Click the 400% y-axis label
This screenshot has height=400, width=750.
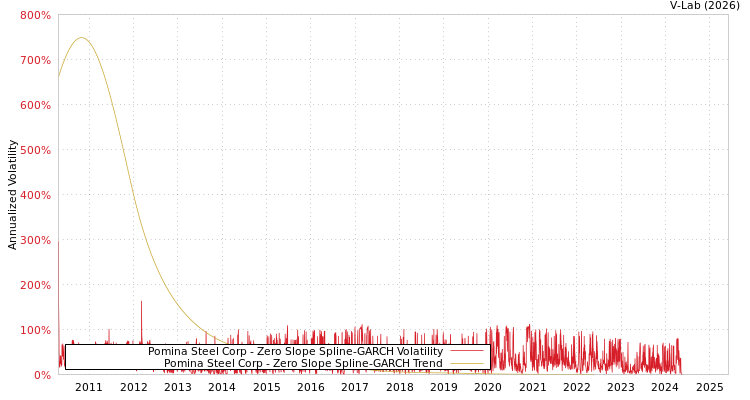(x=35, y=195)
